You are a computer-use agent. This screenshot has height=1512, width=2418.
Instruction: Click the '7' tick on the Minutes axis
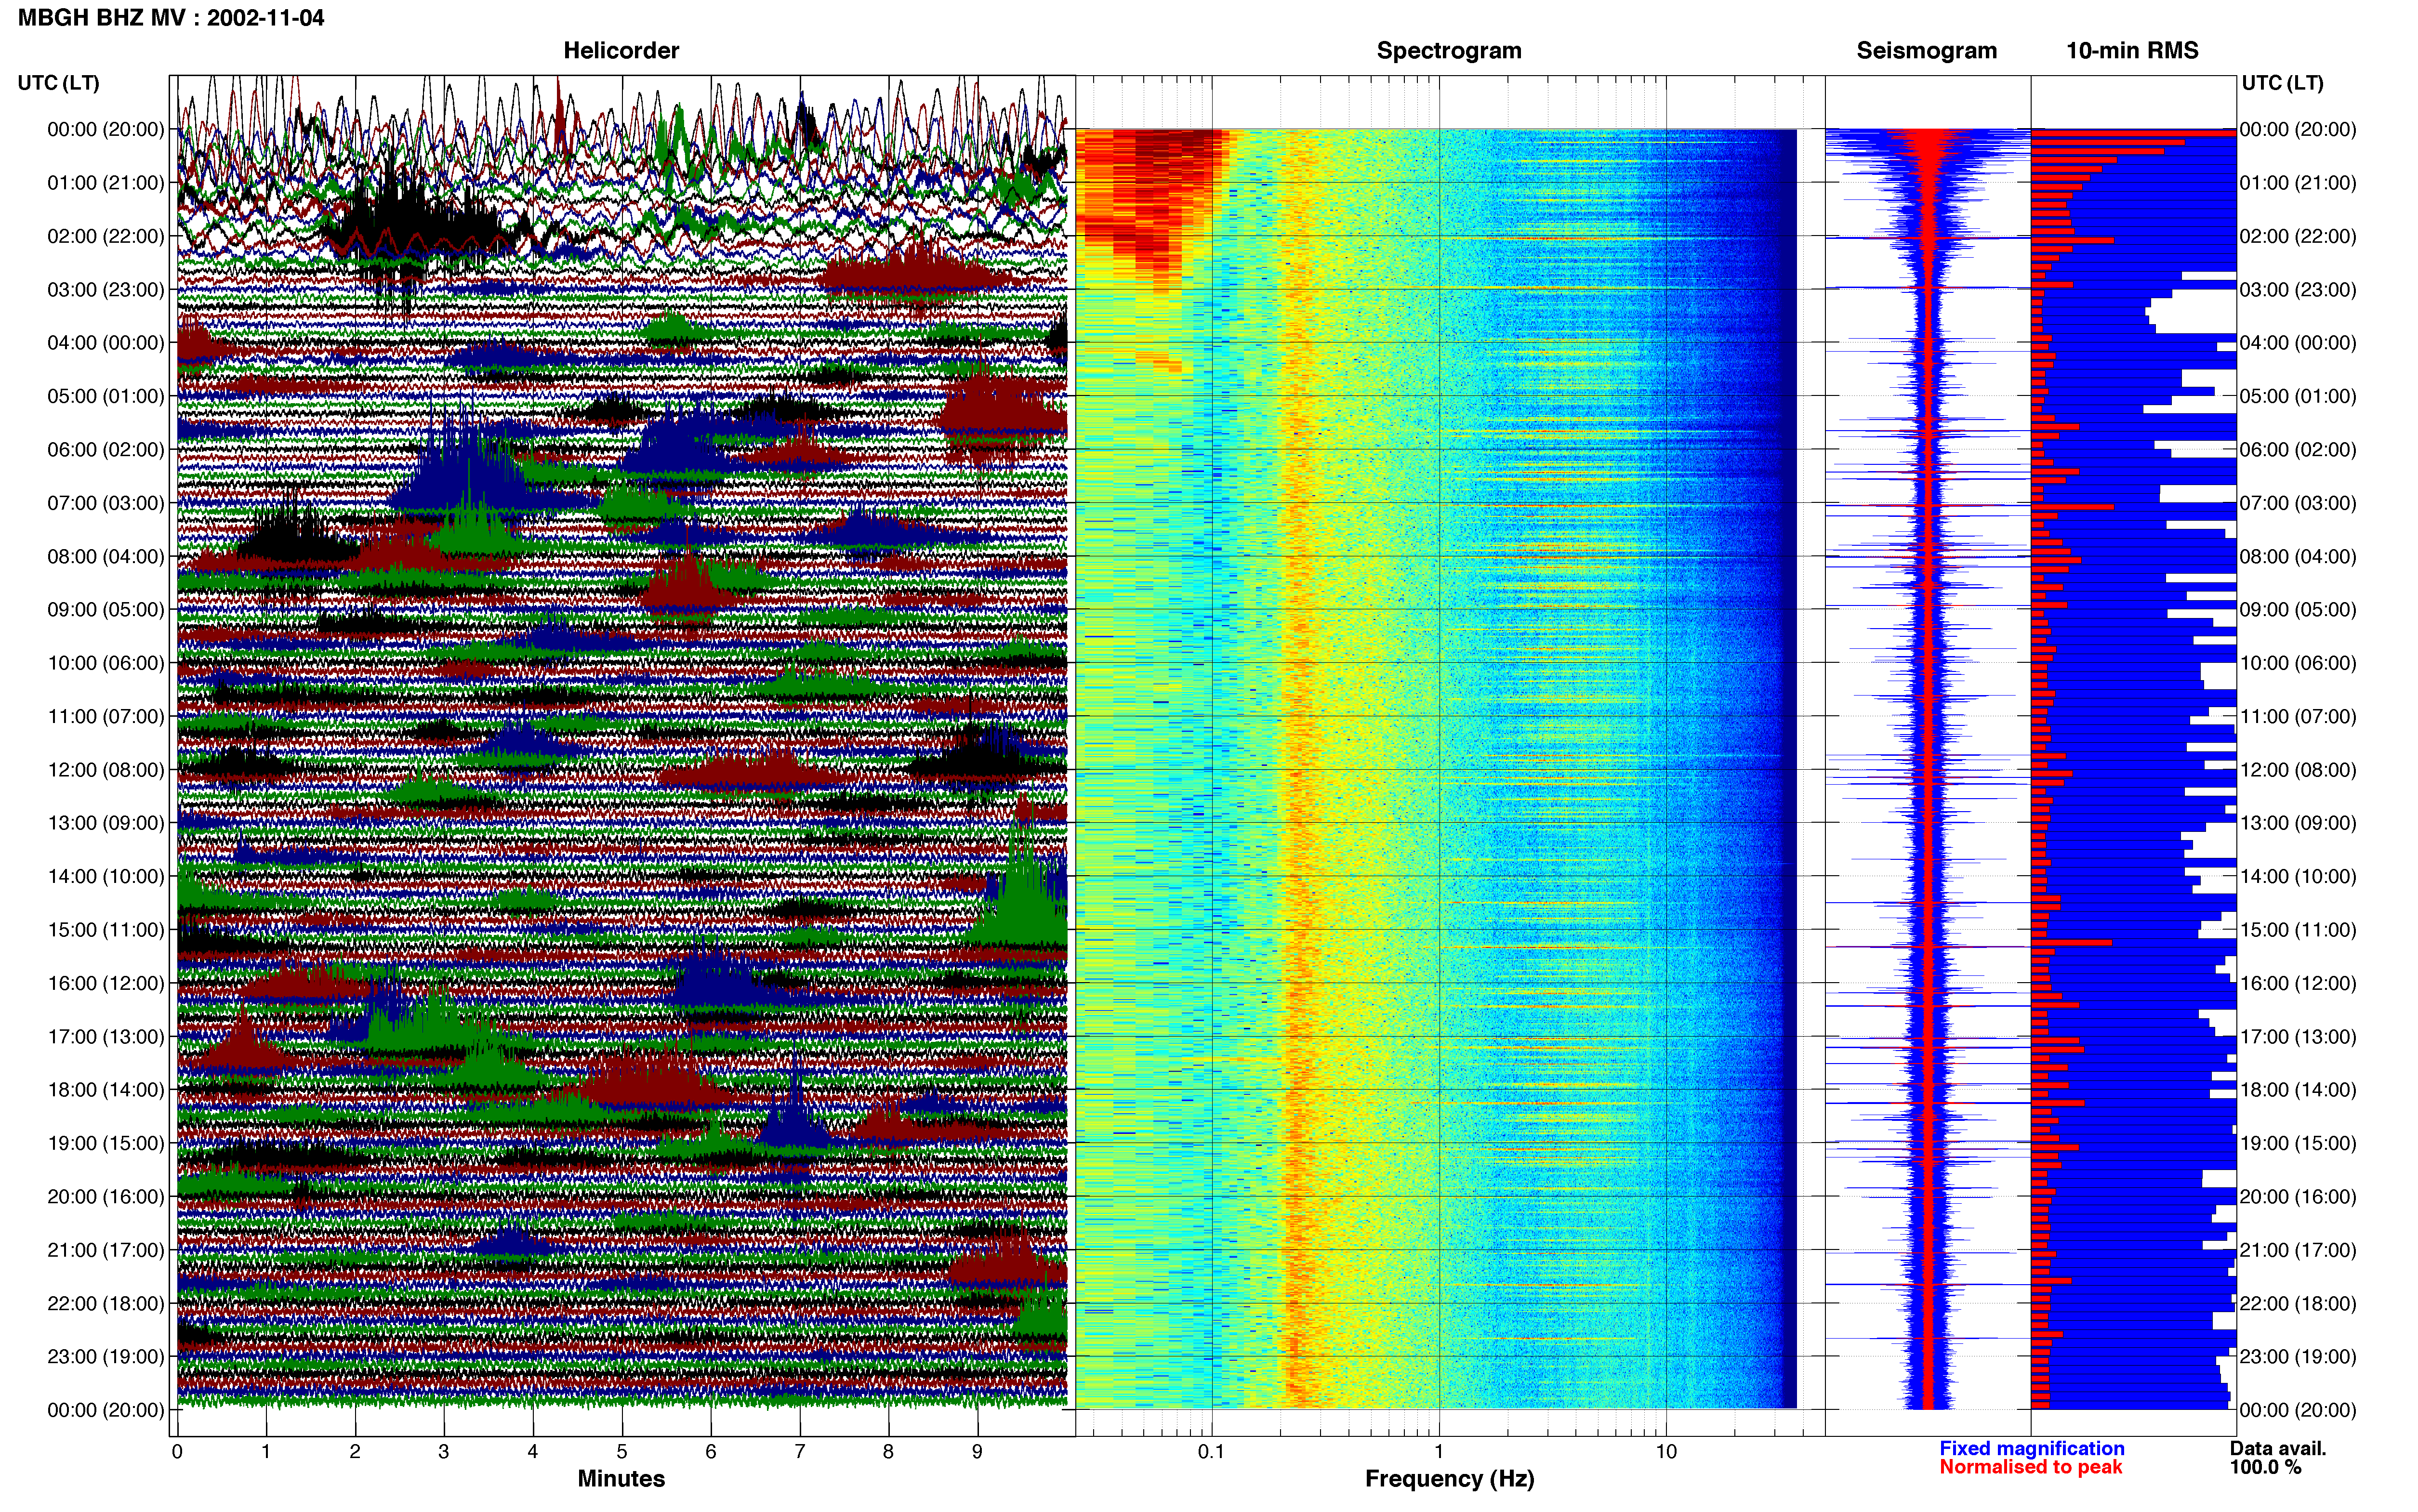tap(800, 1452)
